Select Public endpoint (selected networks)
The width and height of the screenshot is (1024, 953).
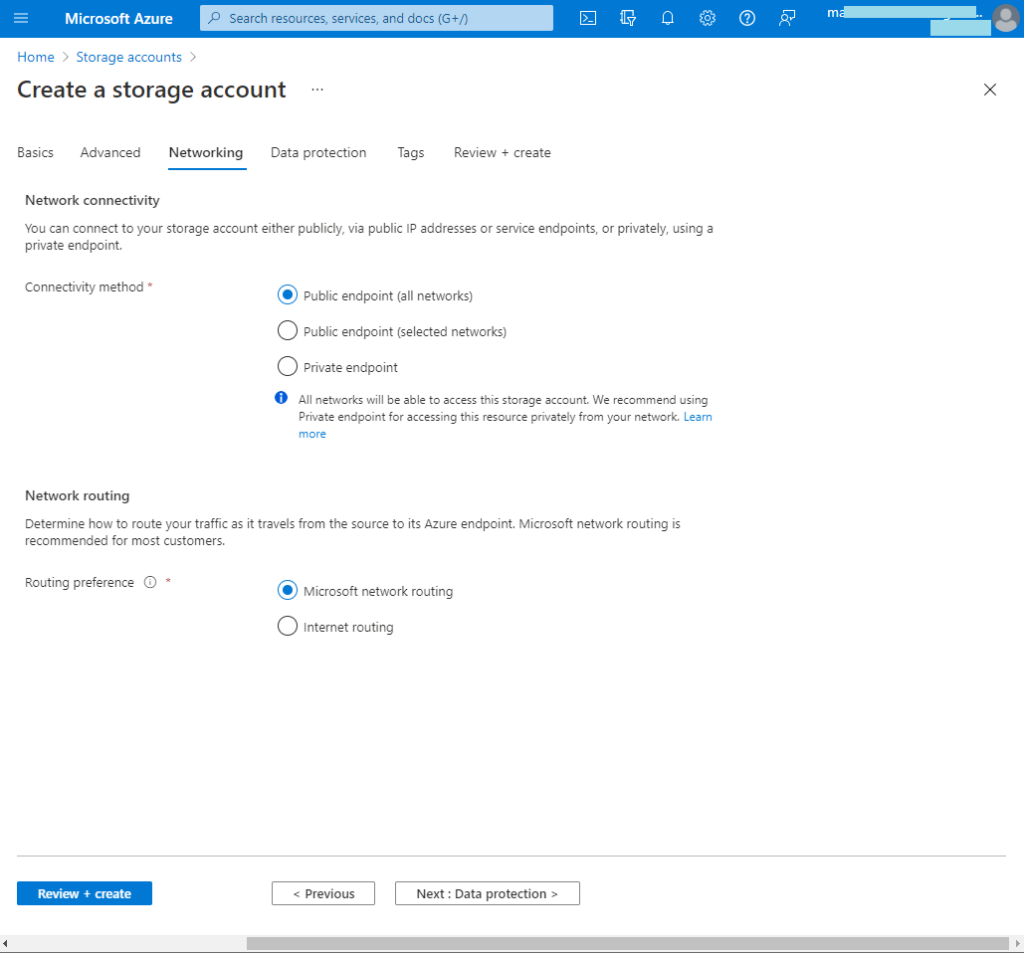pyautogui.click(x=287, y=331)
